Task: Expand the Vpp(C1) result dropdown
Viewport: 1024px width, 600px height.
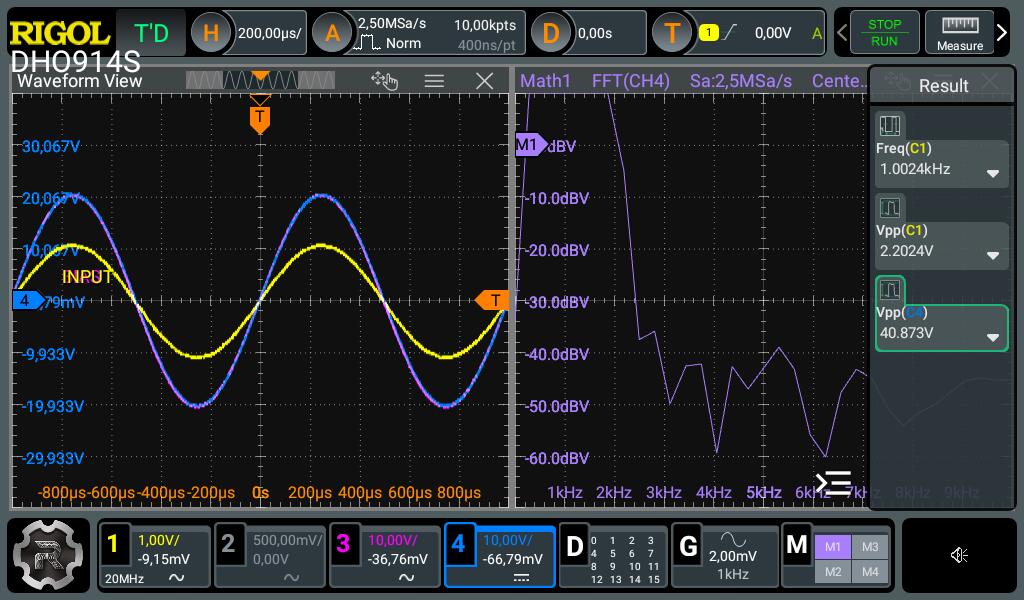Action: coord(993,255)
